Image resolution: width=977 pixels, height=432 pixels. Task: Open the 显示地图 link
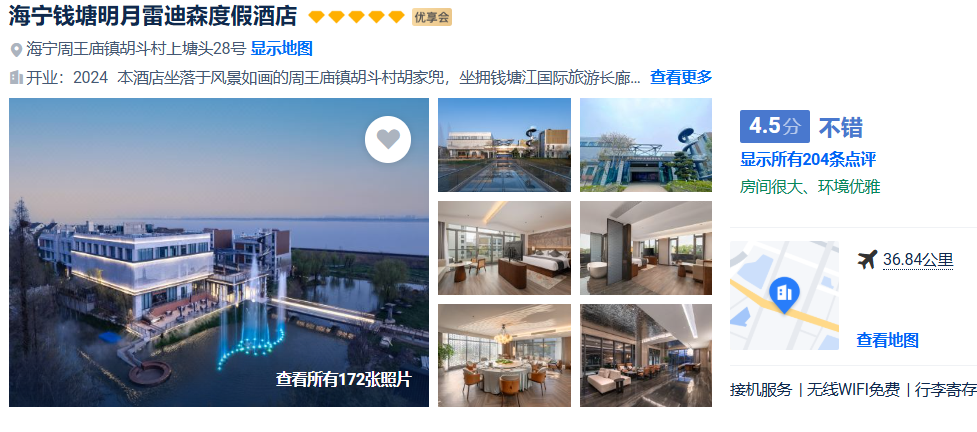pos(282,49)
